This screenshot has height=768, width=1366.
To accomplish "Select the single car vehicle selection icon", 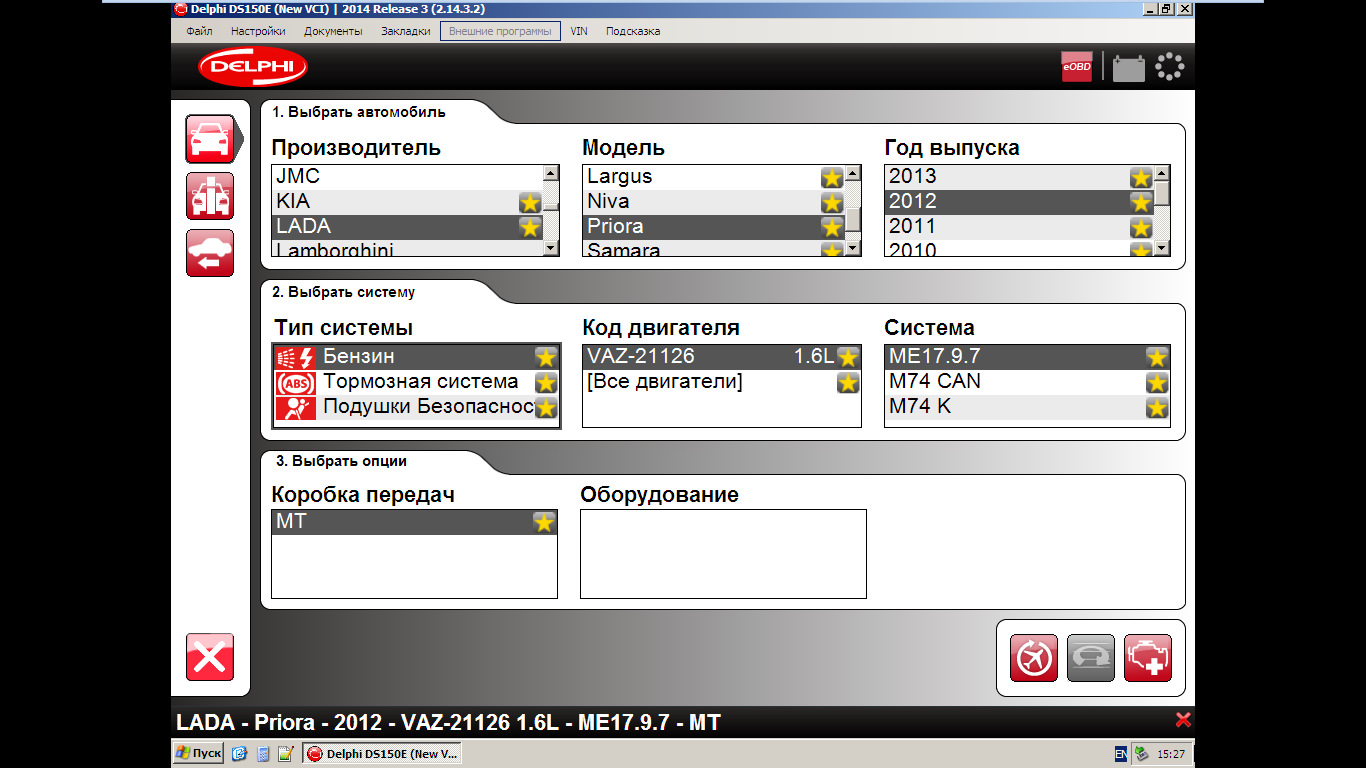I will click(x=210, y=139).
